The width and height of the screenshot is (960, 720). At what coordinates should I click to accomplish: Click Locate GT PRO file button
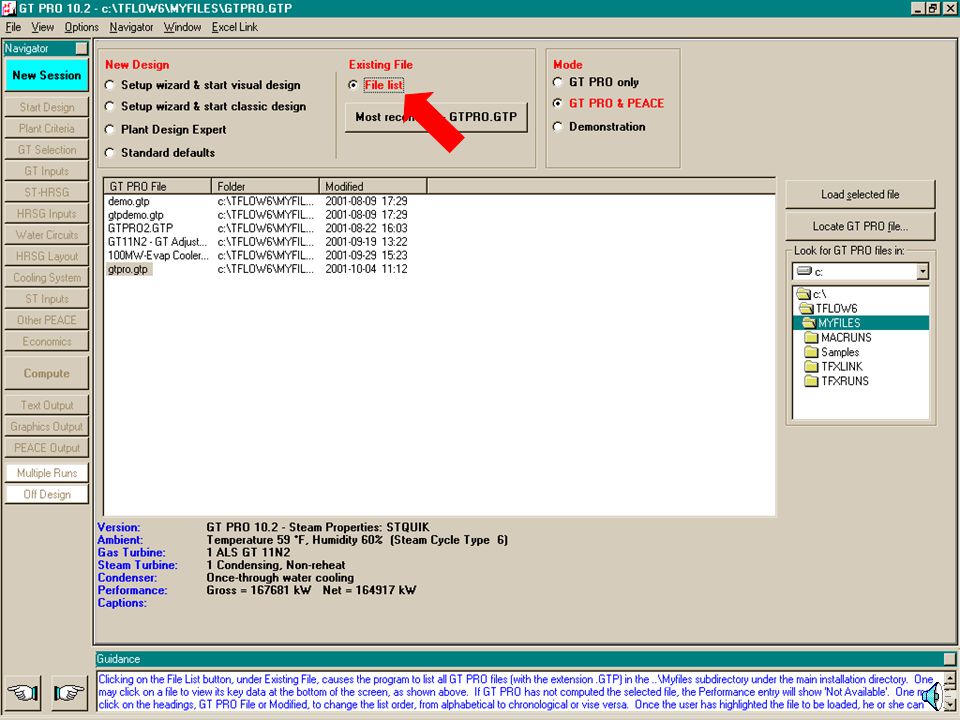pos(860,227)
